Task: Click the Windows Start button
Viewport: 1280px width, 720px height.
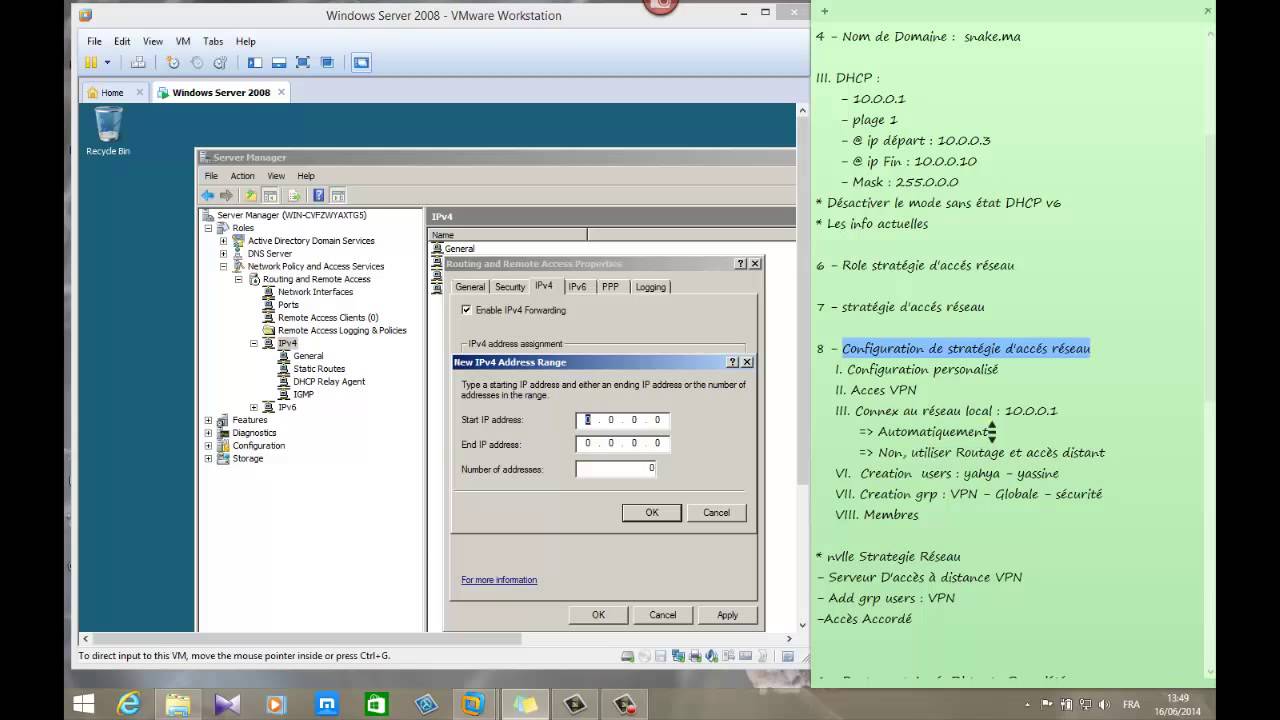Action: tap(83, 704)
